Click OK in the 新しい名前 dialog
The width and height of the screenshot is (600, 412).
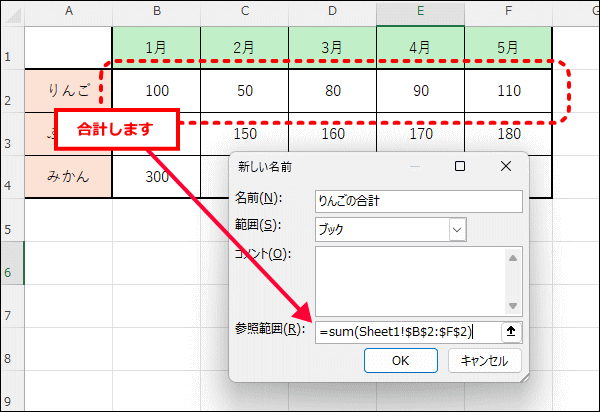401,360
